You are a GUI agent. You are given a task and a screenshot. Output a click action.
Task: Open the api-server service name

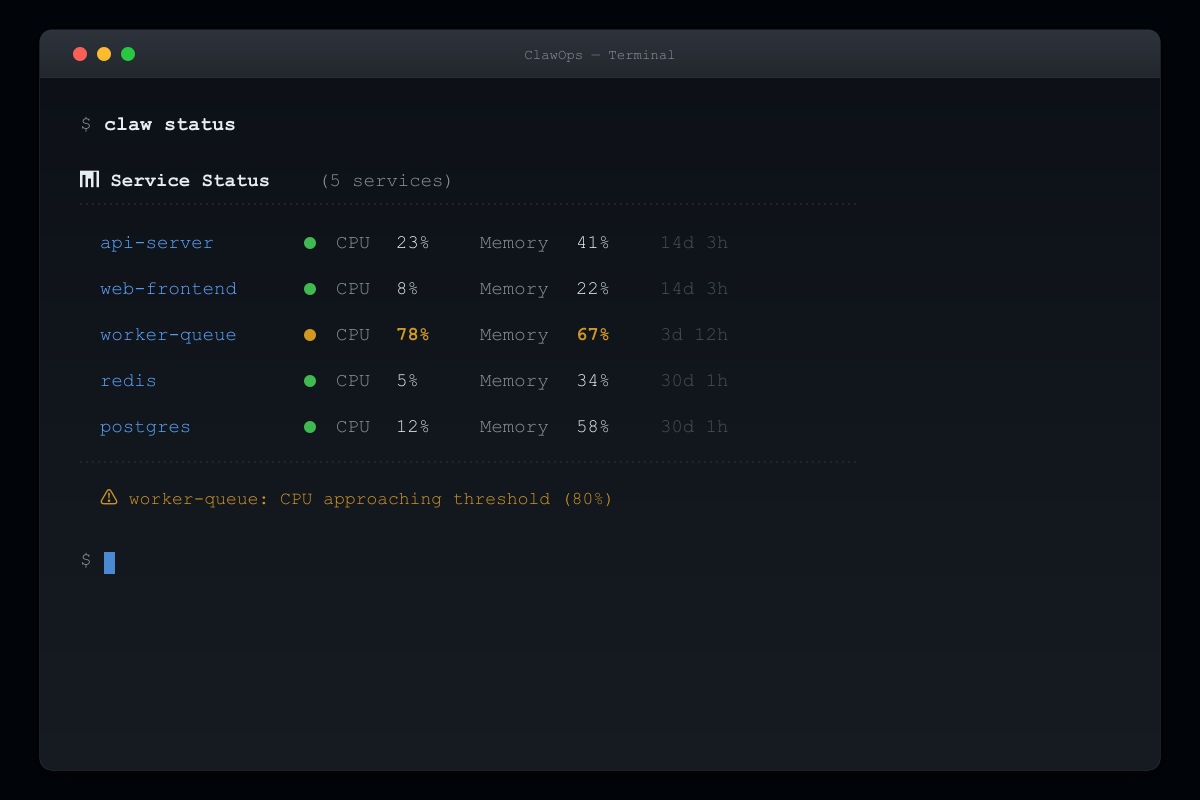click(x=157, y=243)
